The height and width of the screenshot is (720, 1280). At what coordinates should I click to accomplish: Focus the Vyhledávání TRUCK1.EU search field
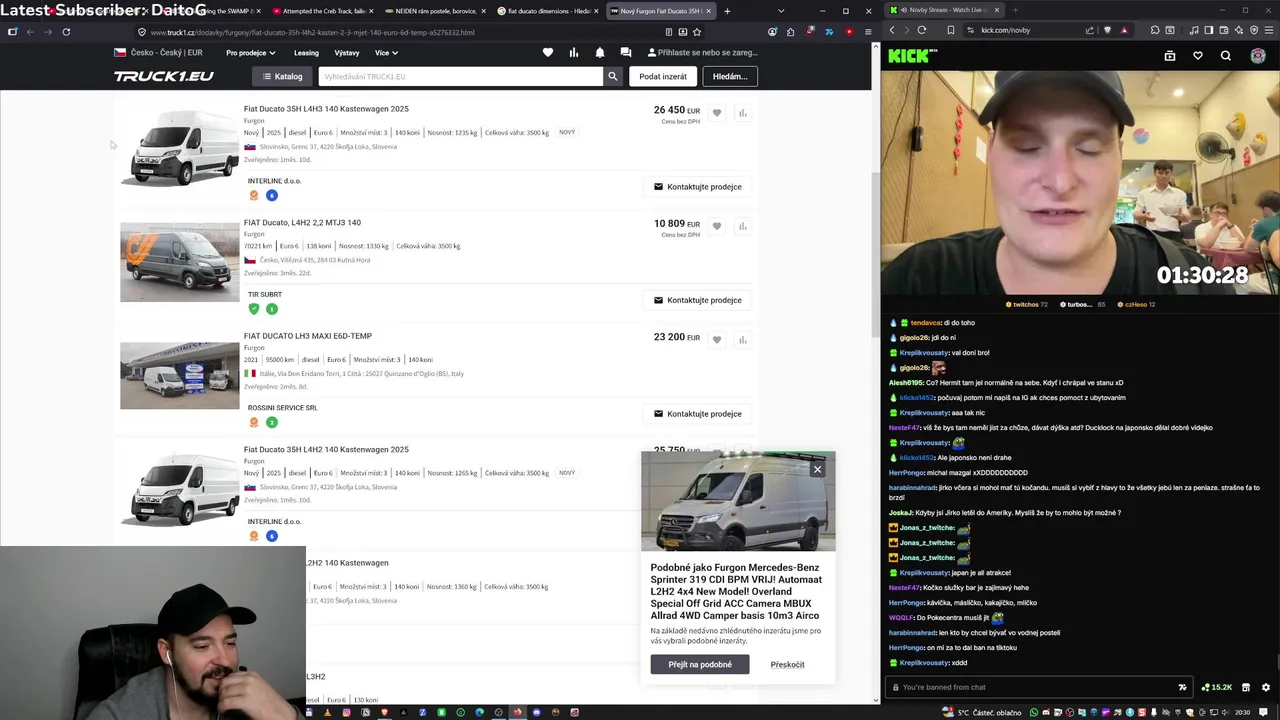[461, 76]
